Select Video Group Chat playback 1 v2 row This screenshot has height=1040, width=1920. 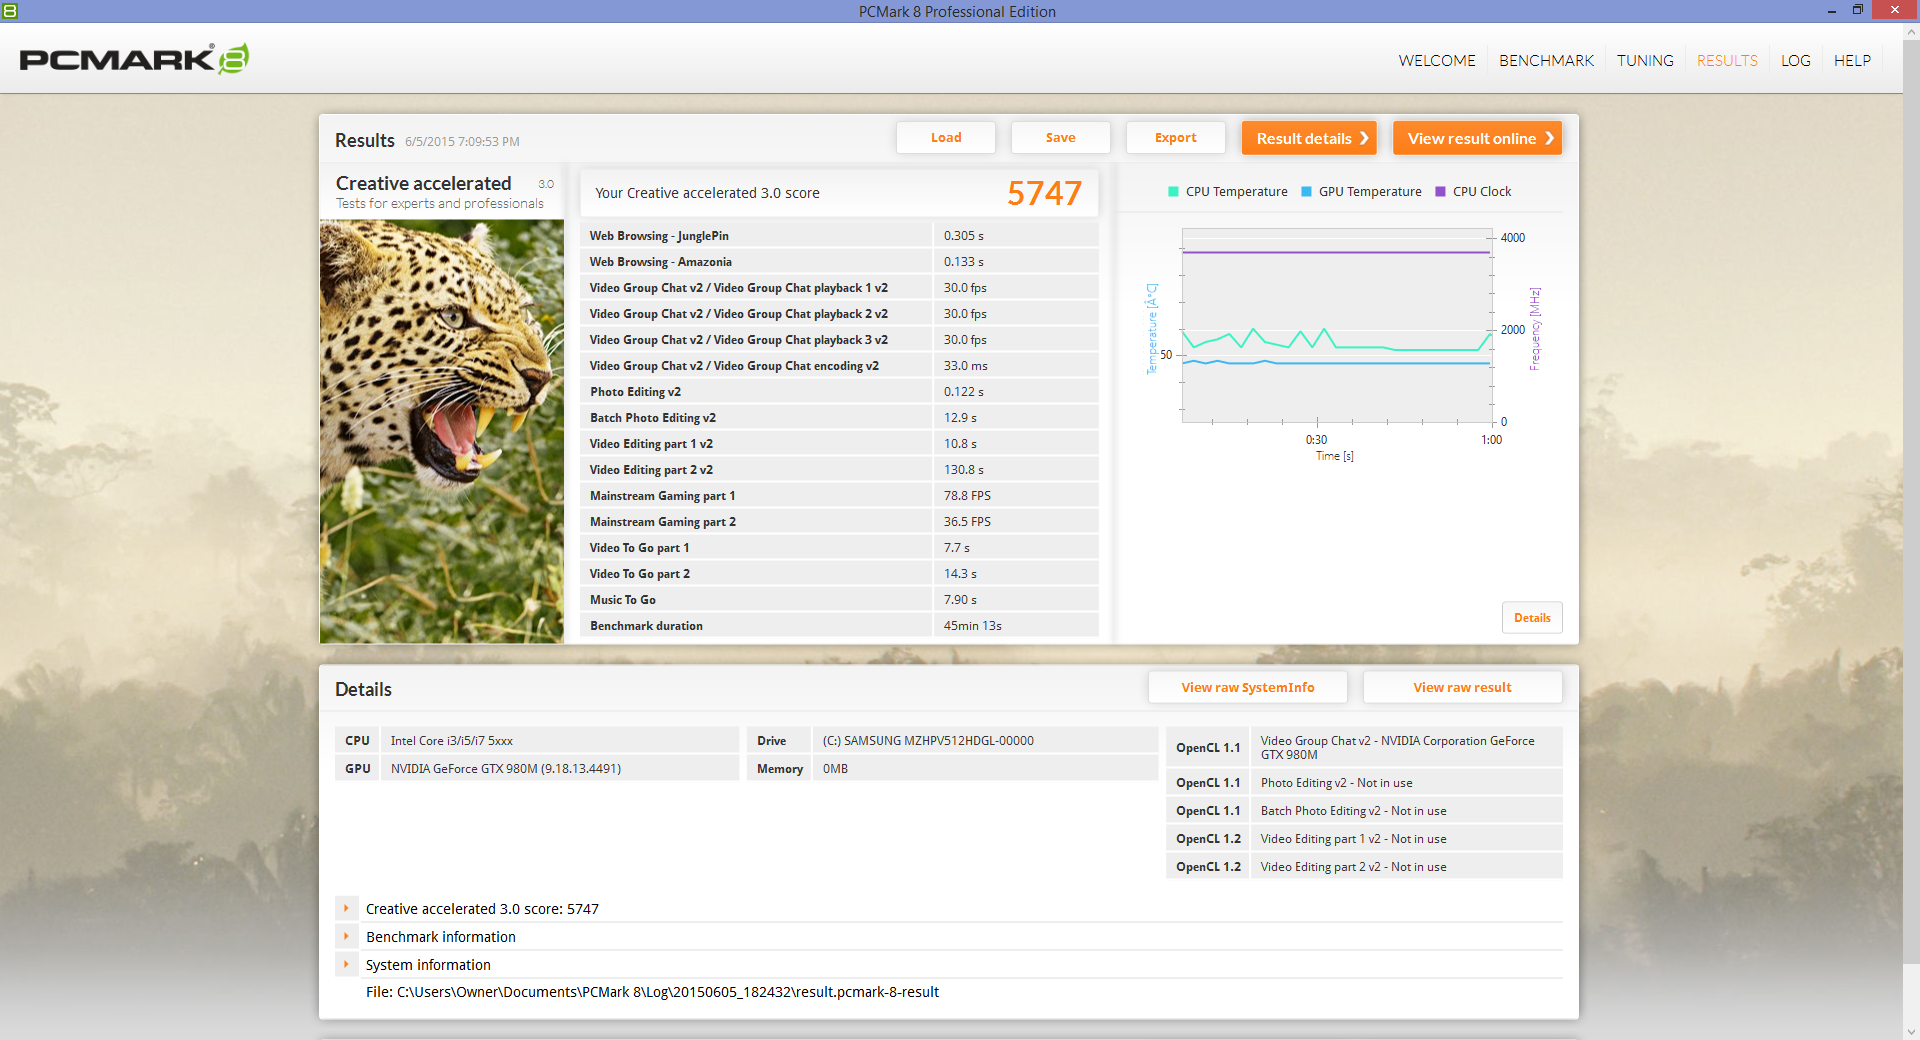click(839, 288)
